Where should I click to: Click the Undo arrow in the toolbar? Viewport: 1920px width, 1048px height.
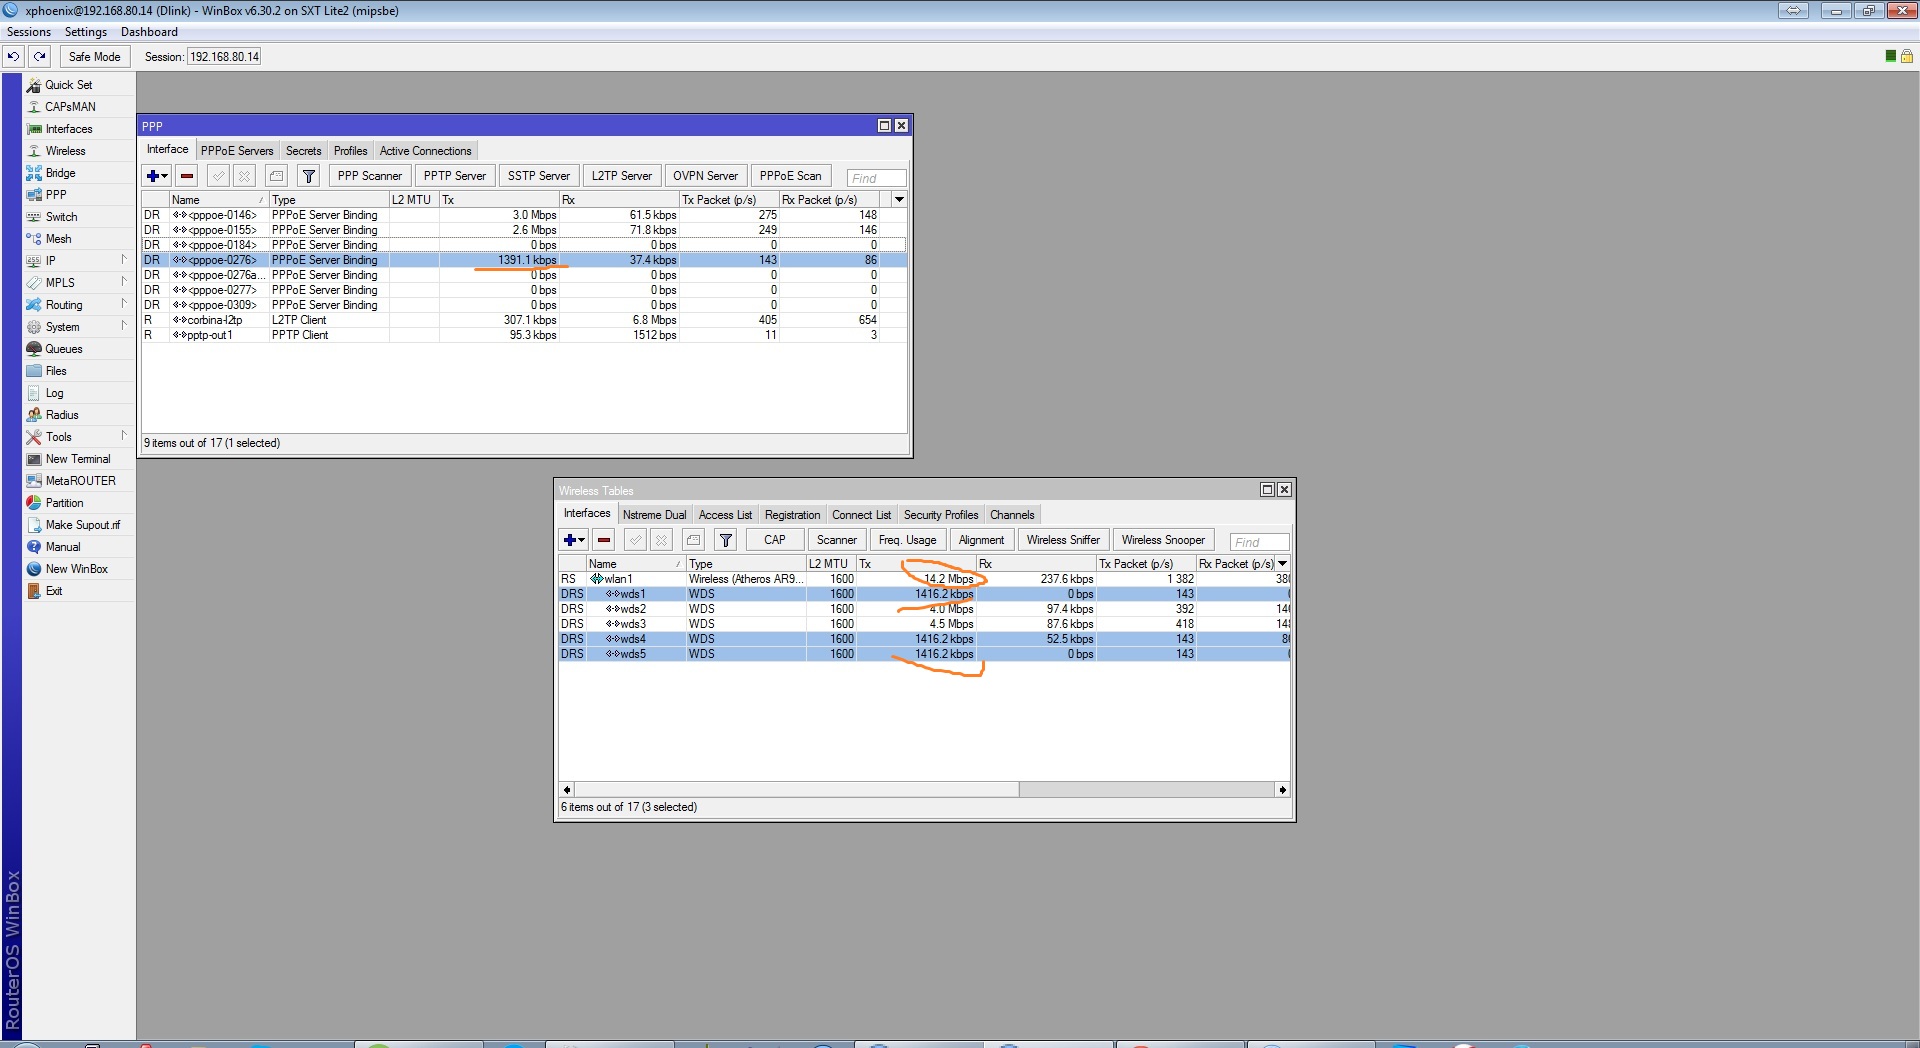14,57
